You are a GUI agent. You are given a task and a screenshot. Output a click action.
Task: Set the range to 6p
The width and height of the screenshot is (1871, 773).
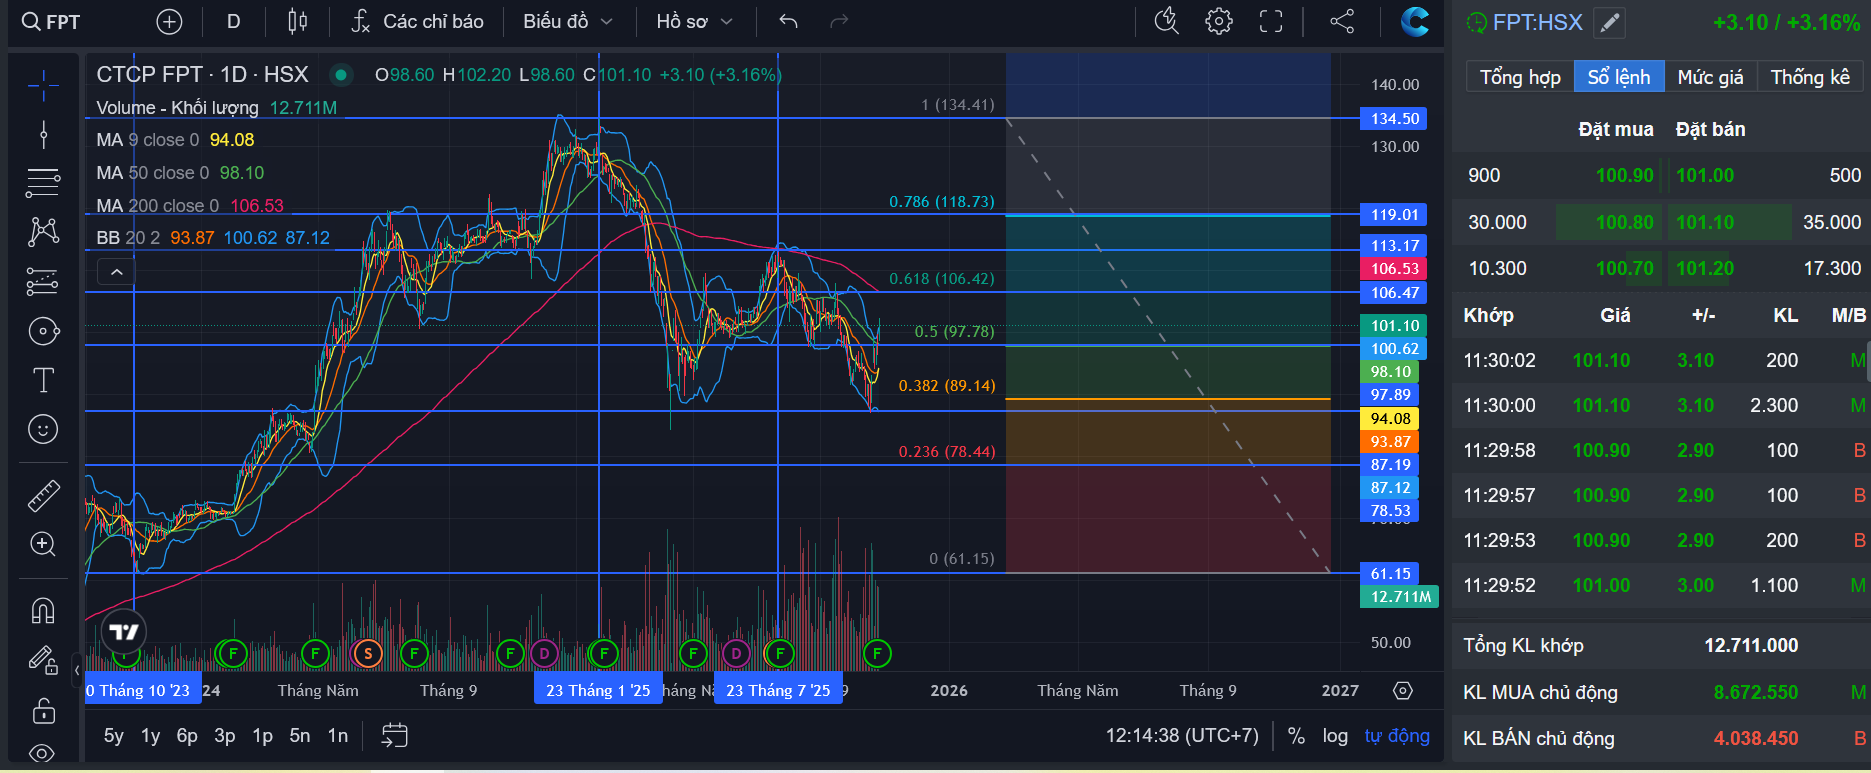187,736
